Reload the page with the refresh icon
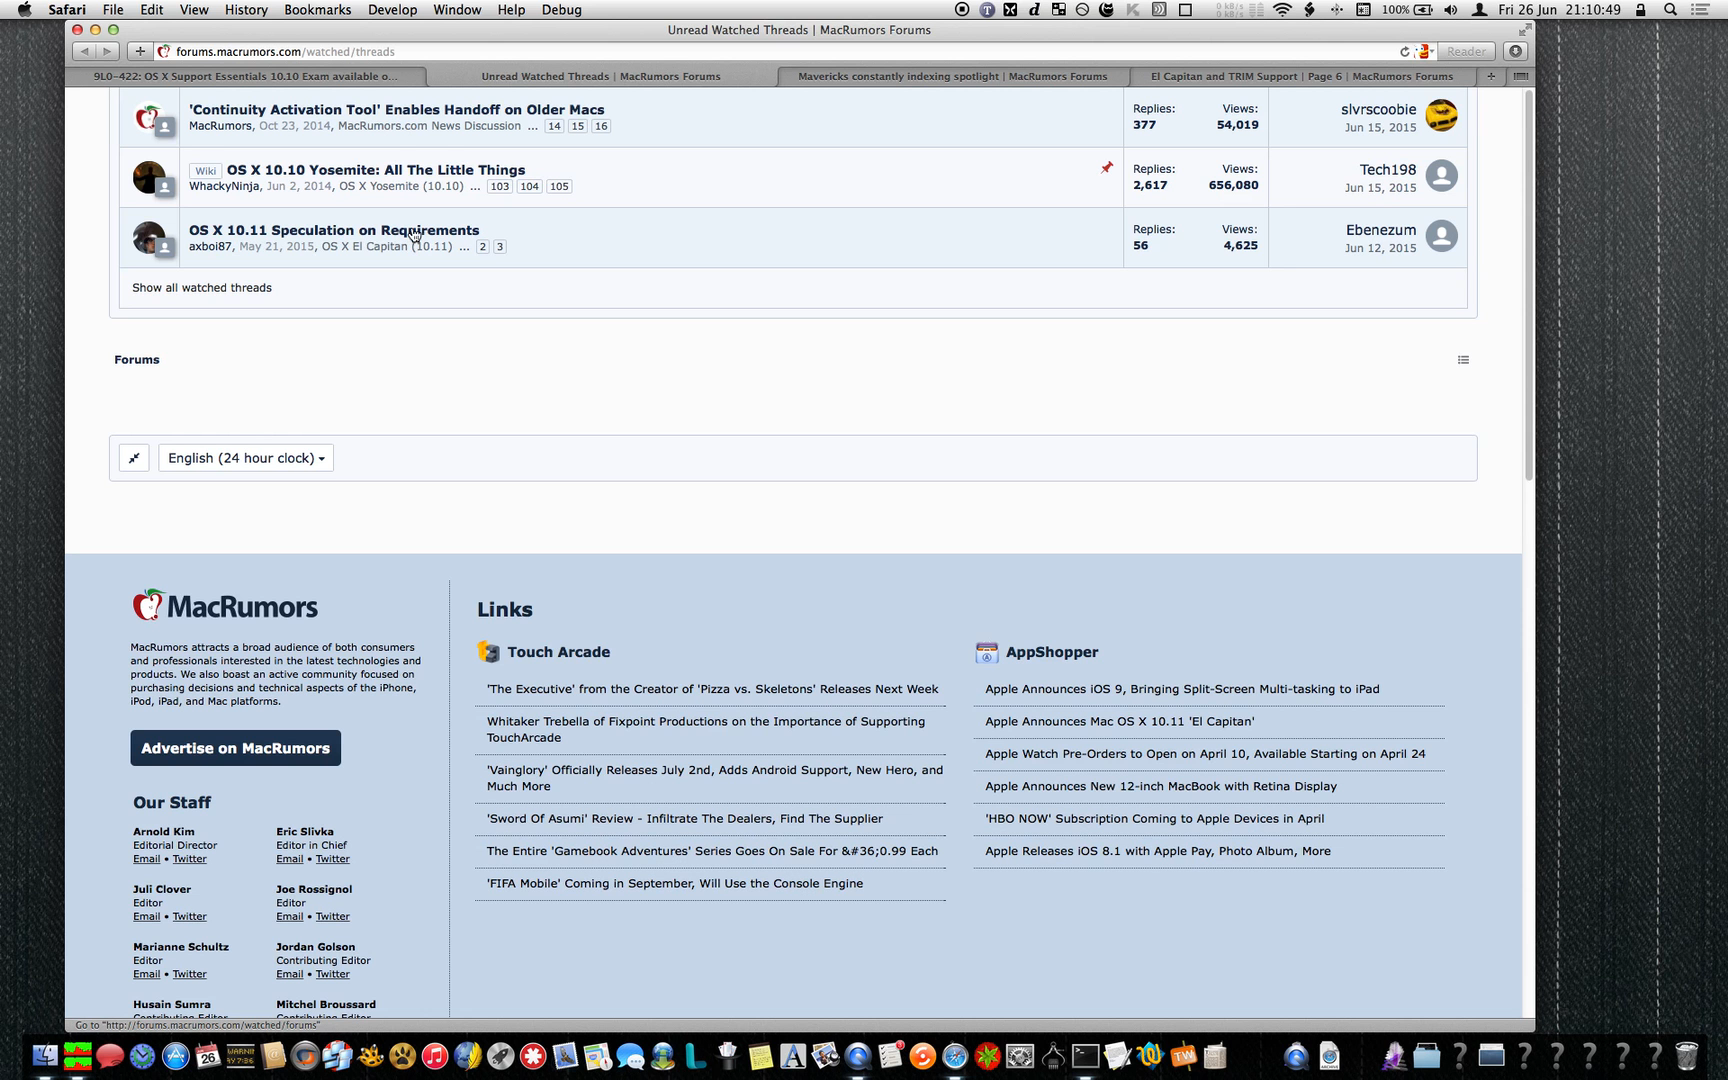 1404,52
